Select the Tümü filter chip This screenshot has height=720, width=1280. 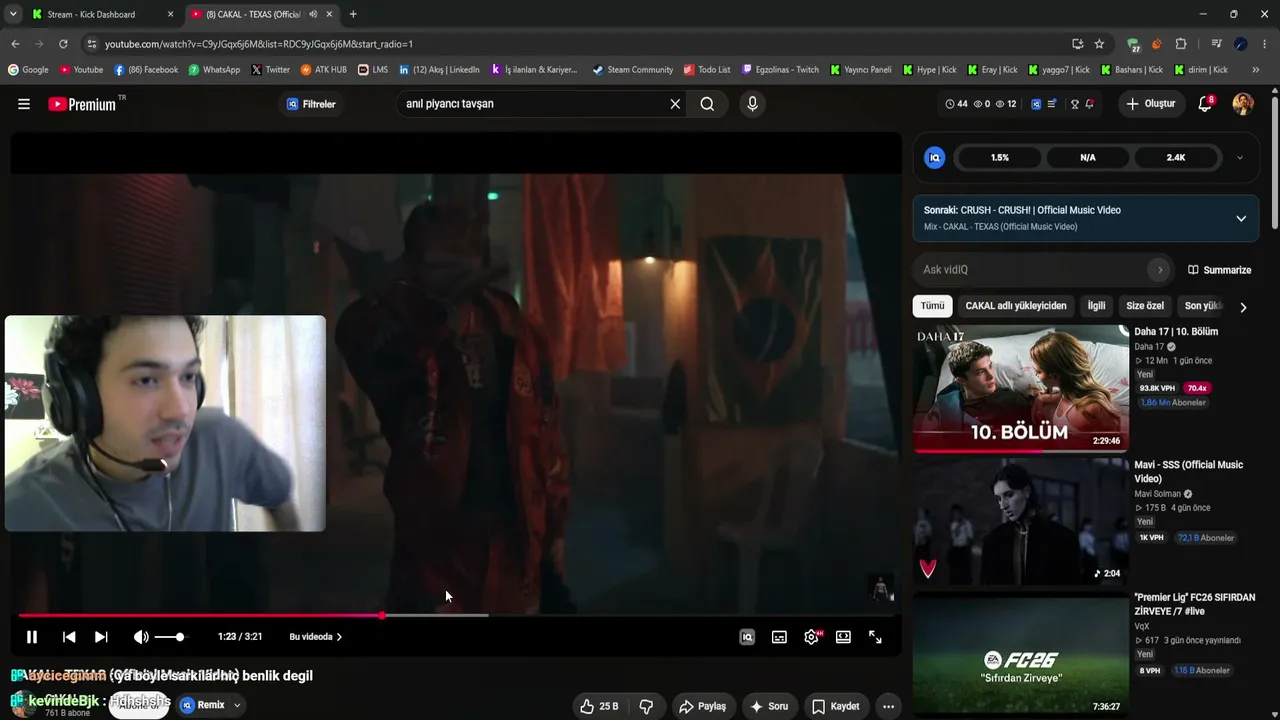[x=932, y=306]
